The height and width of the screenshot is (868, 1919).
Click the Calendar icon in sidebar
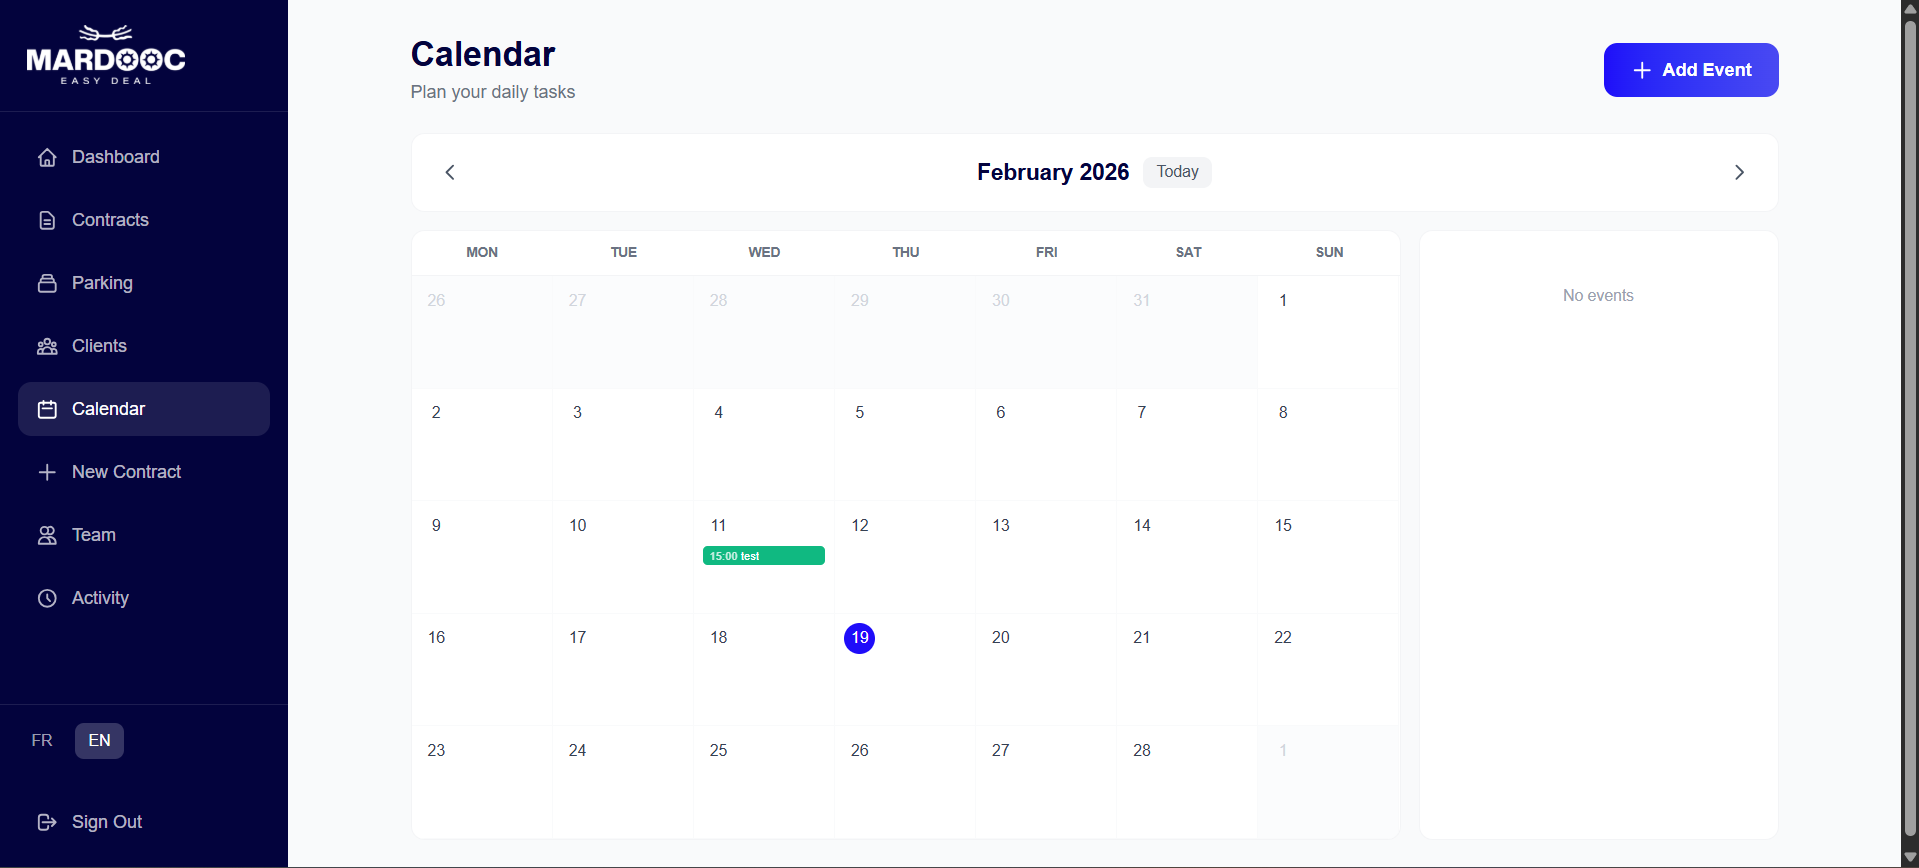click(47, 409)
